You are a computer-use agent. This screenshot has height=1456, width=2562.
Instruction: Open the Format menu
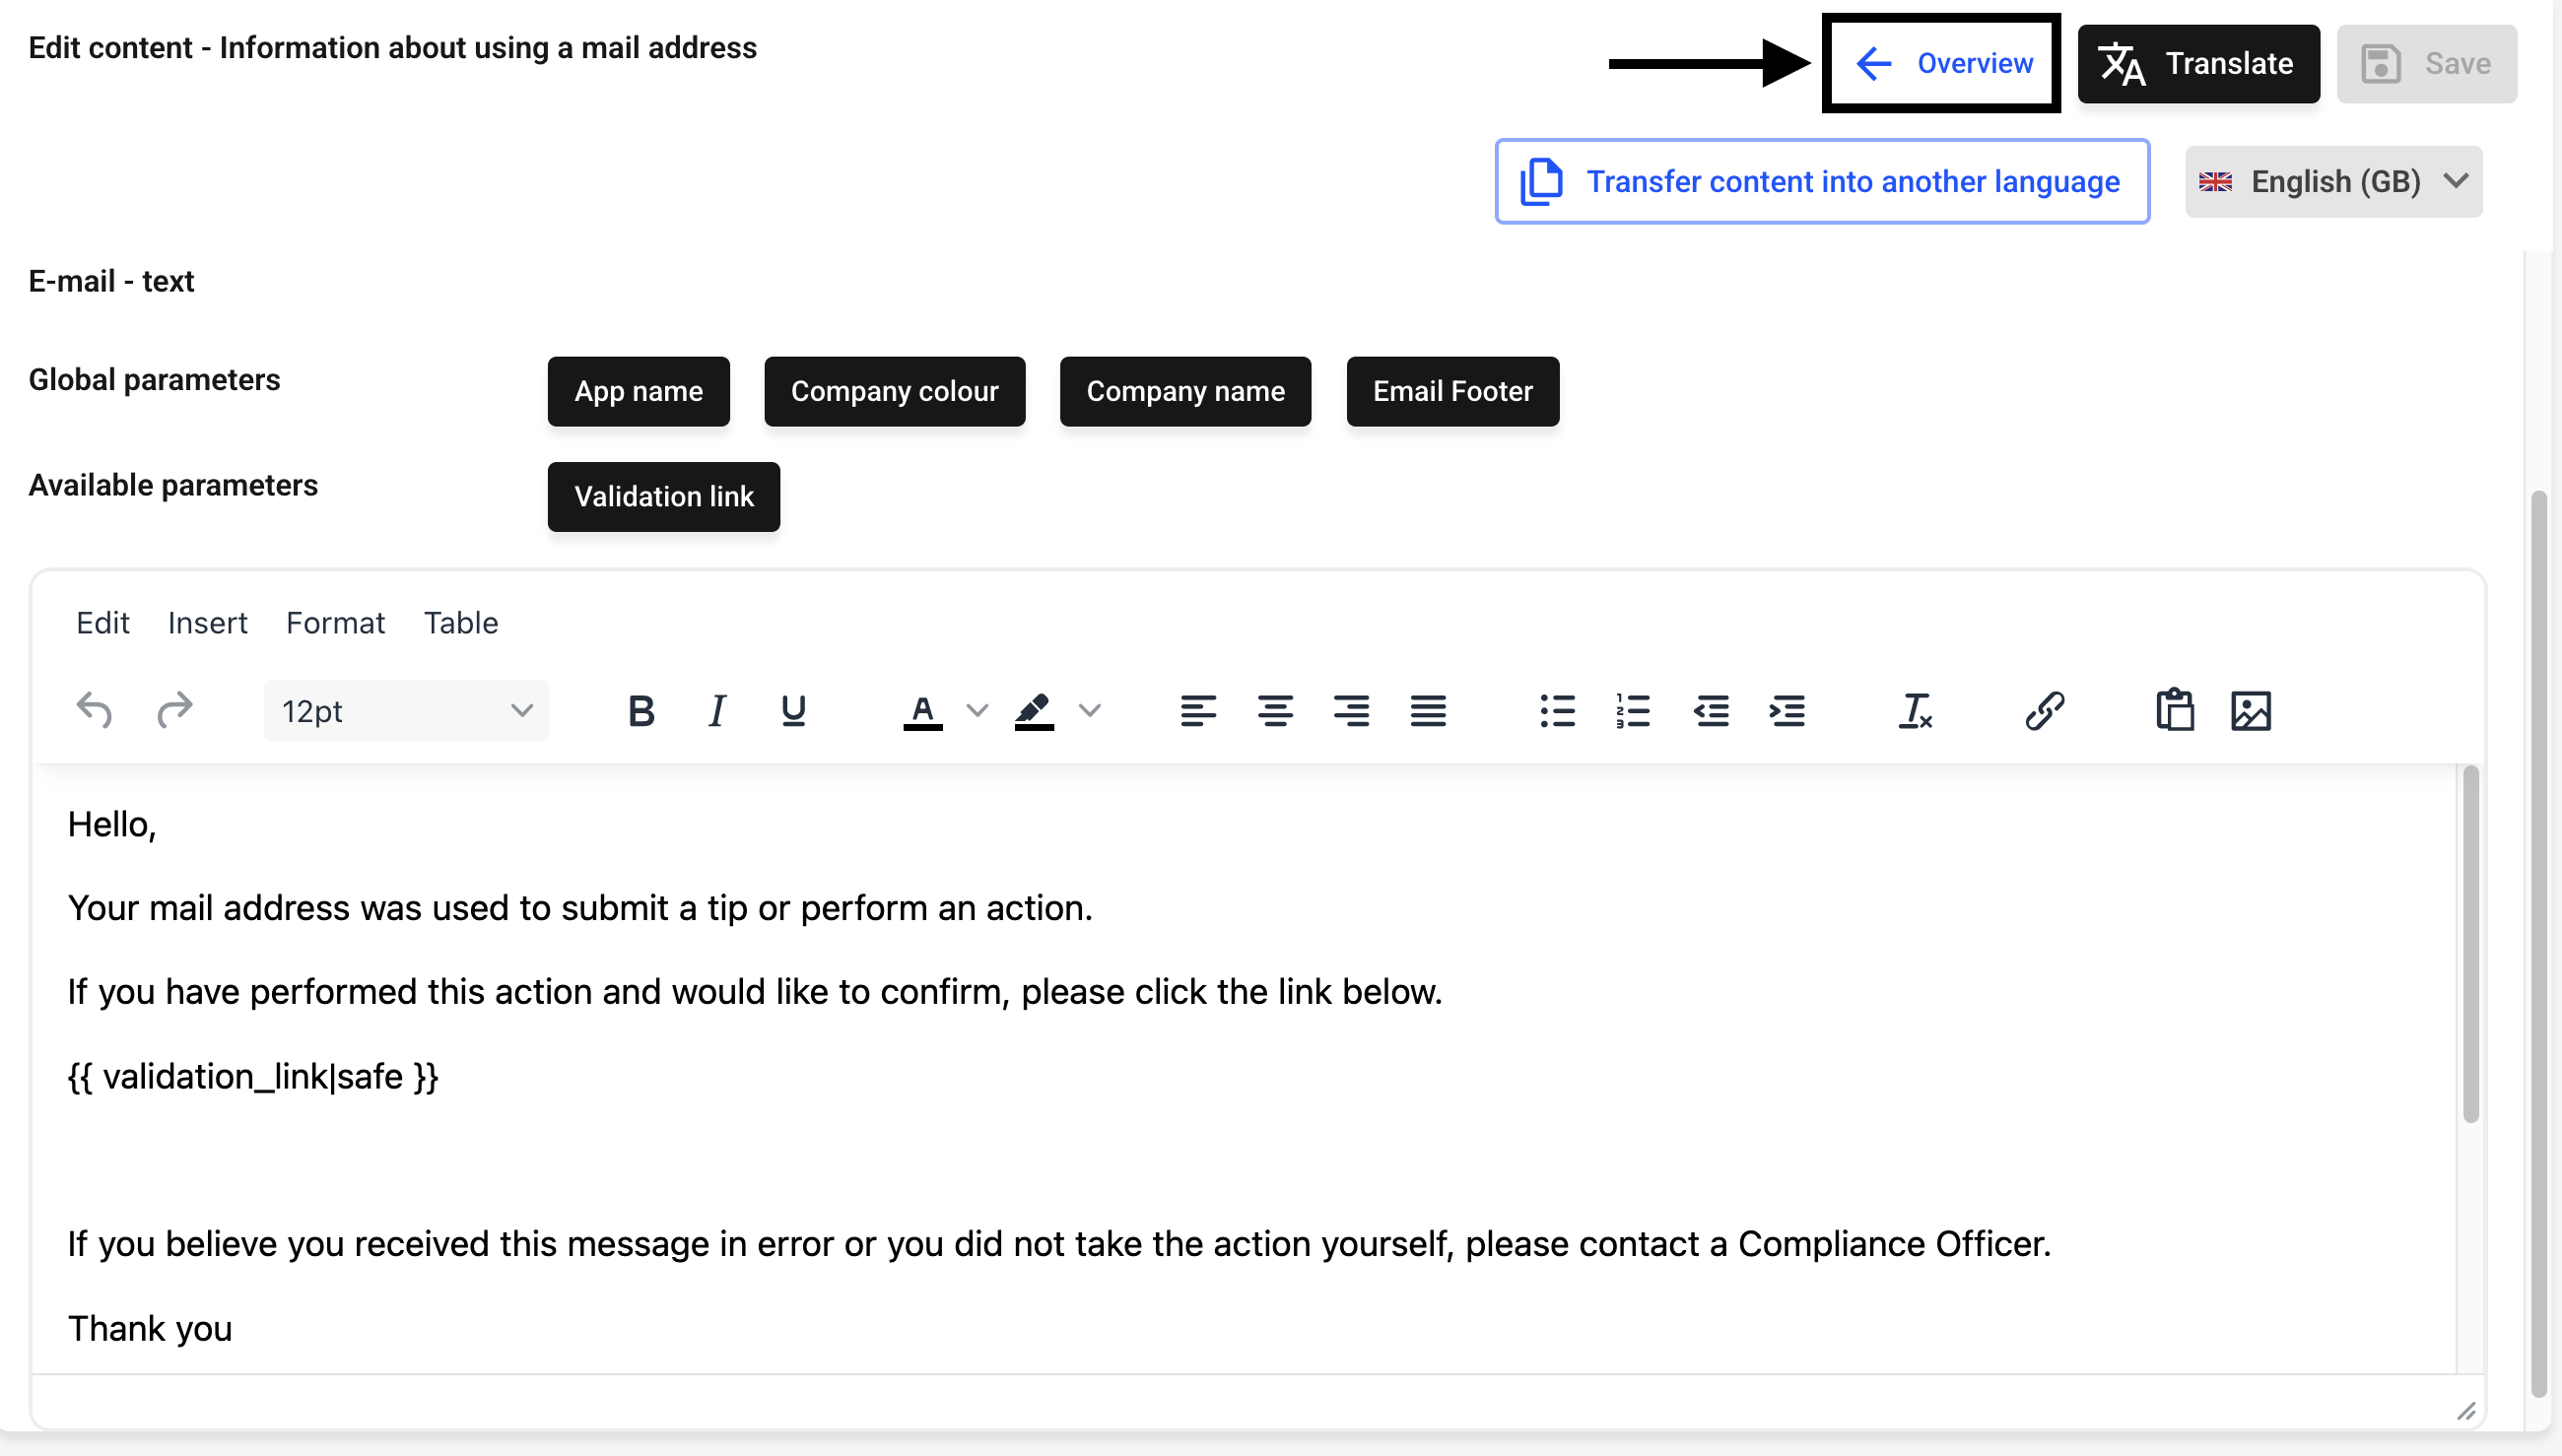tap(335, 623)
